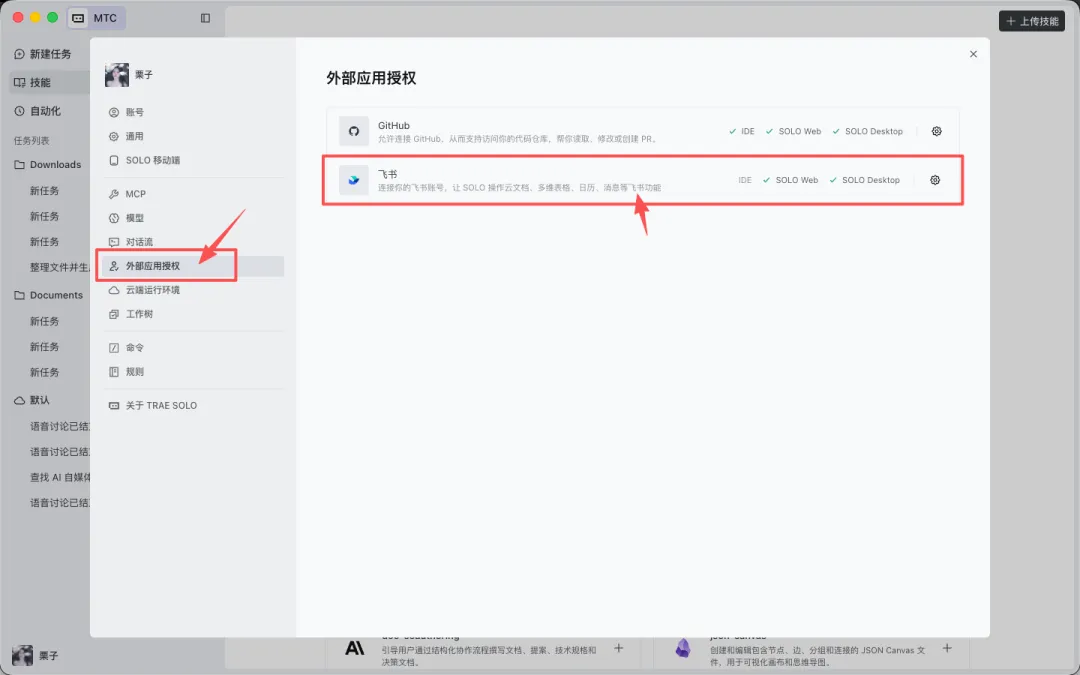Screen dimensions: 1080x675
Task: Click the purple Obsidian icon on JSON Canvas card
Action: coord(683,648)
